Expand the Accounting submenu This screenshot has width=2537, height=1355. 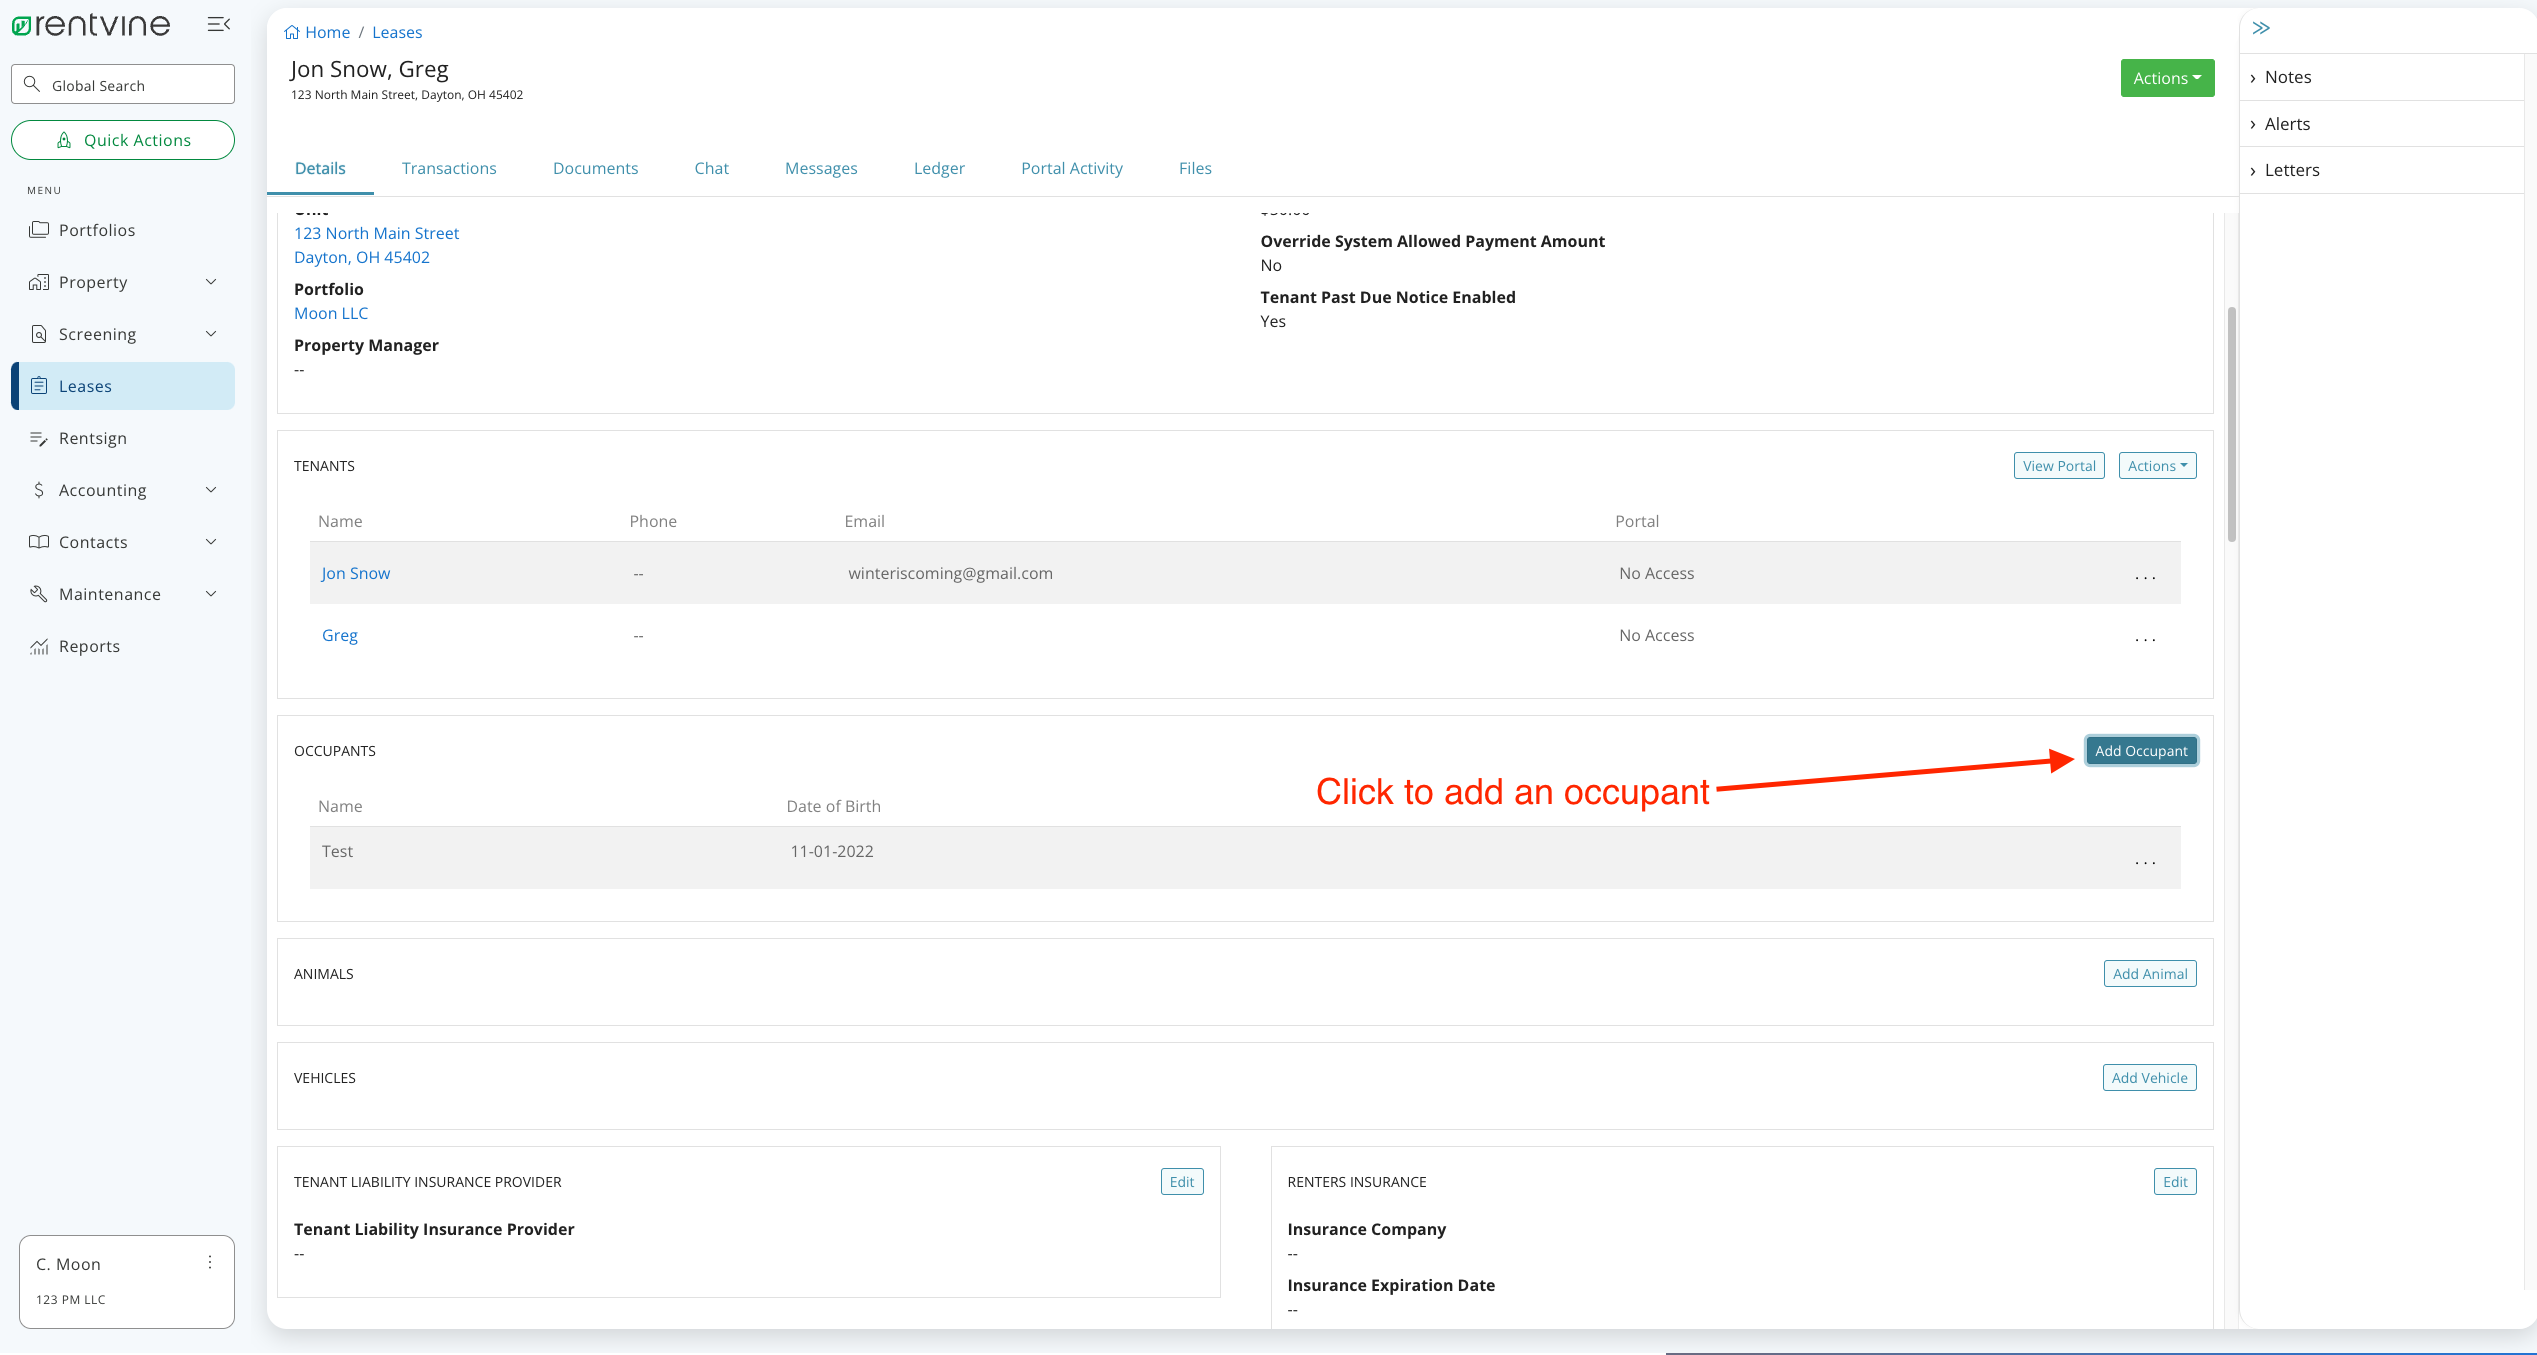[211, 490]
